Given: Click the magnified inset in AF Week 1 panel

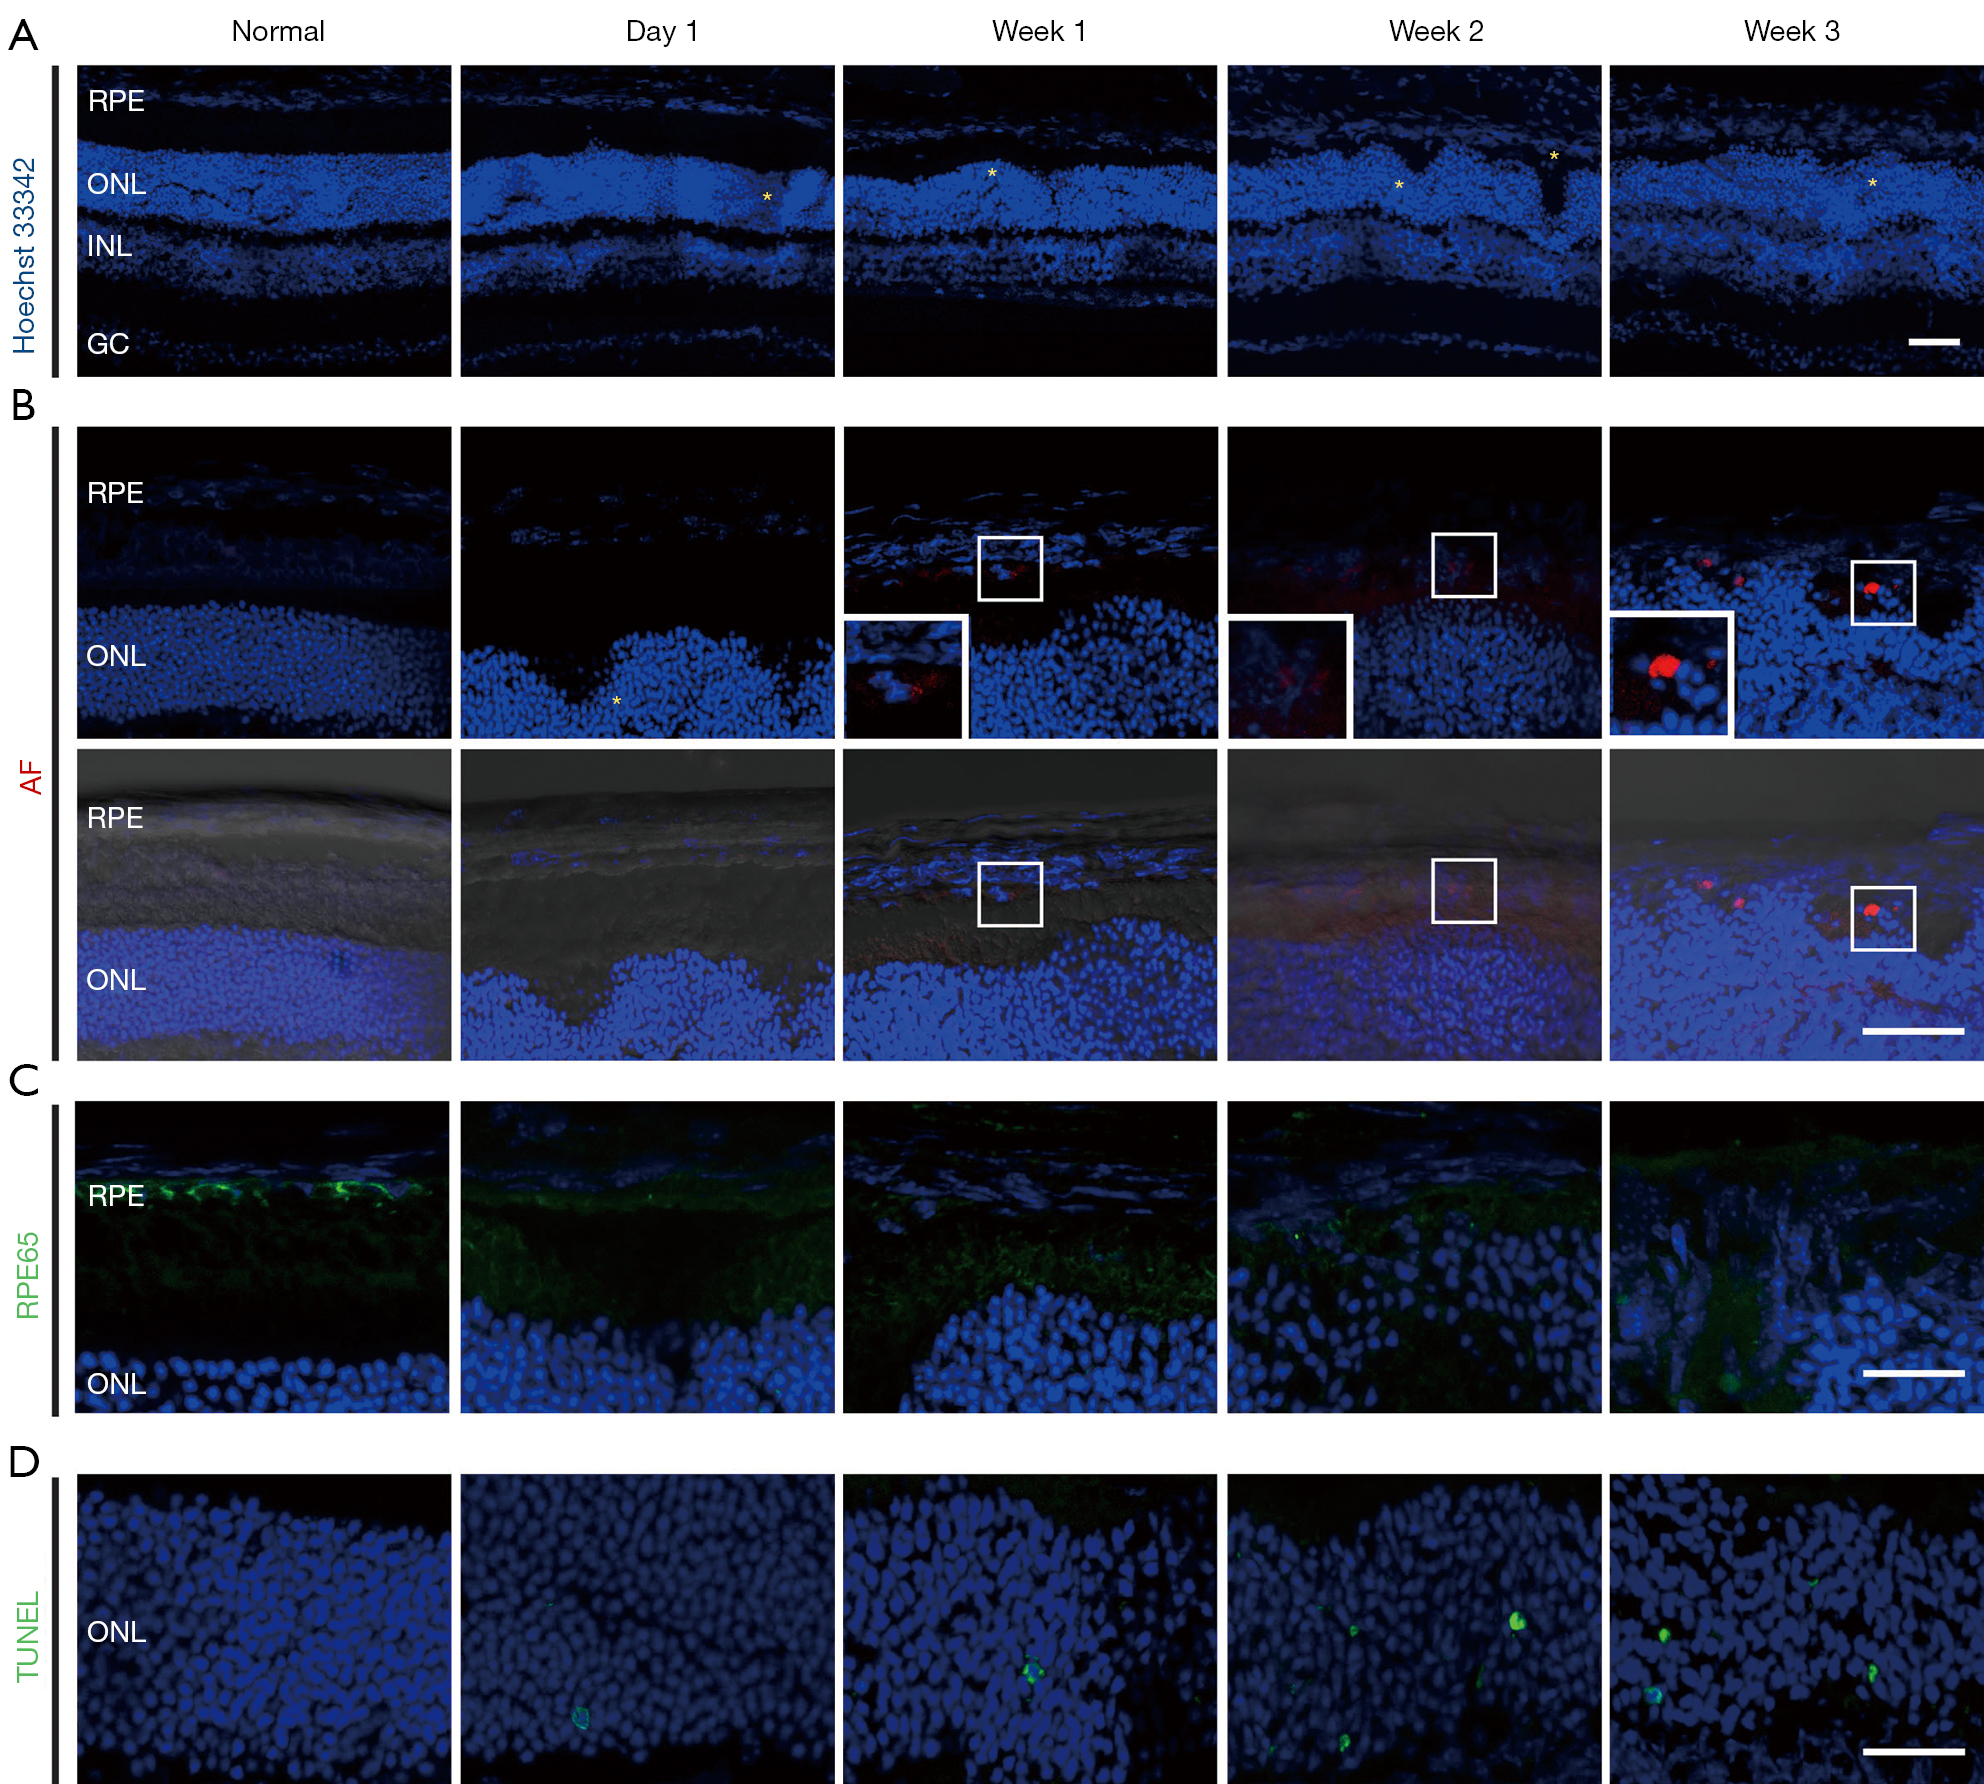Looking at the screenshot, I should pyautogui.click(x=906, y=677).
